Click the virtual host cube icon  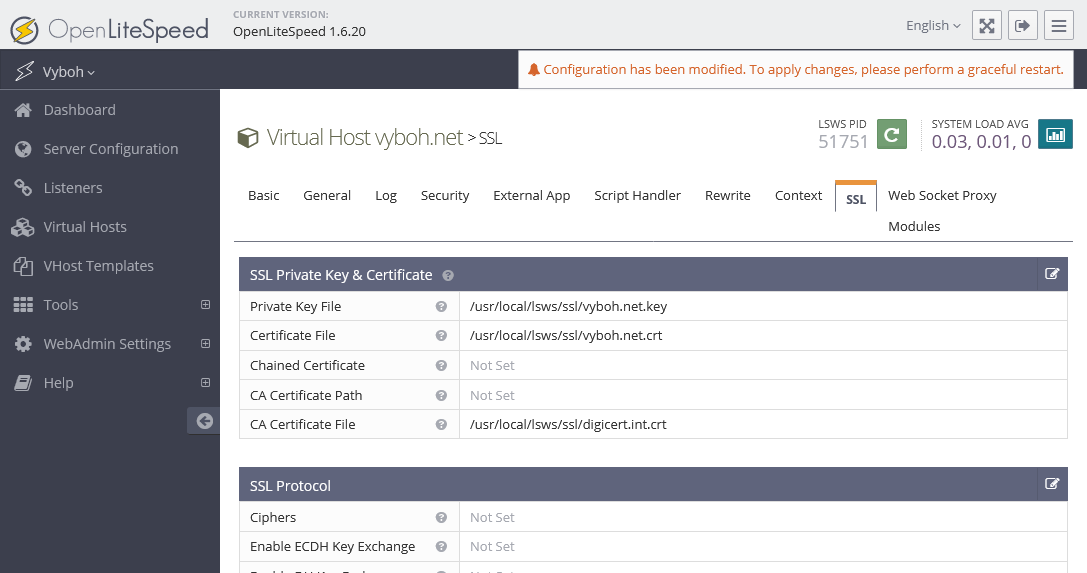247,138
